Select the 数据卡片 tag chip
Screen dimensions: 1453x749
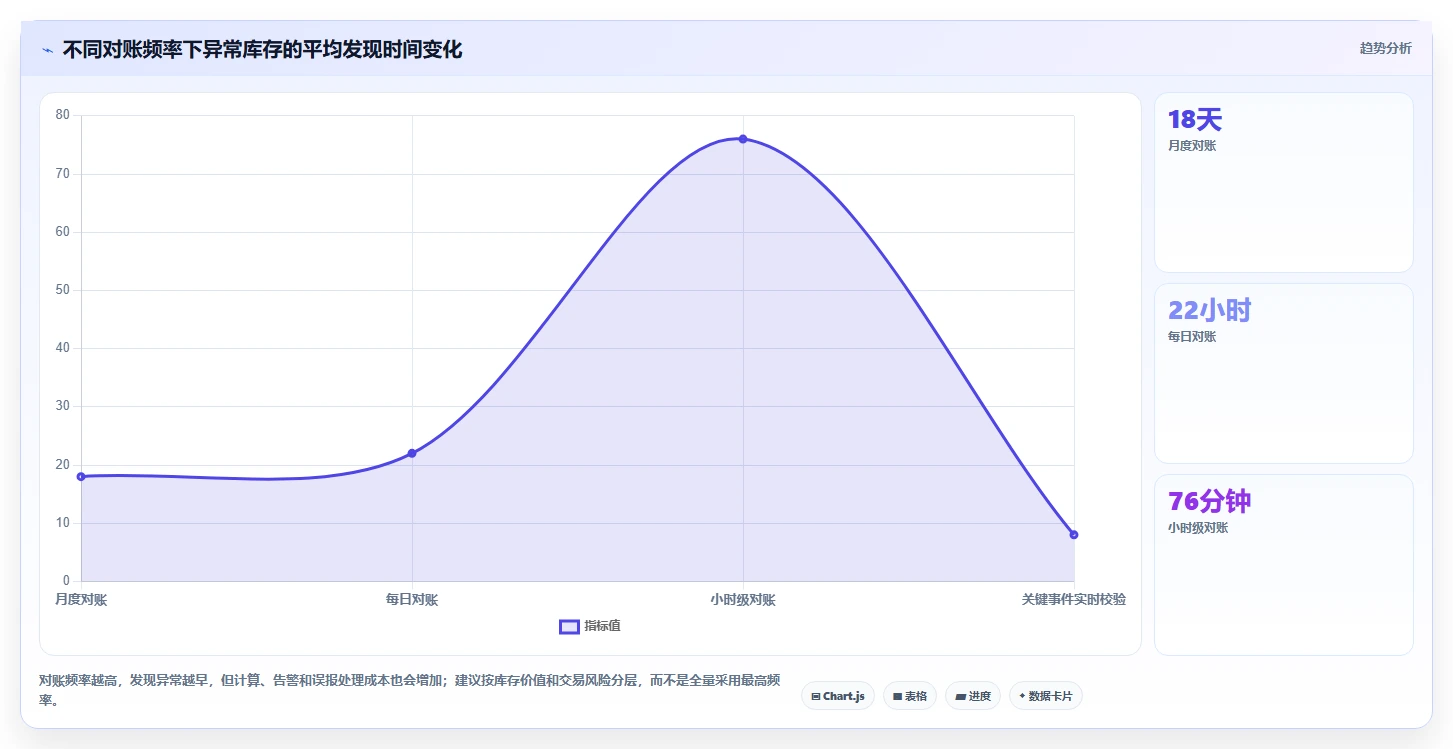(1046, 696)
